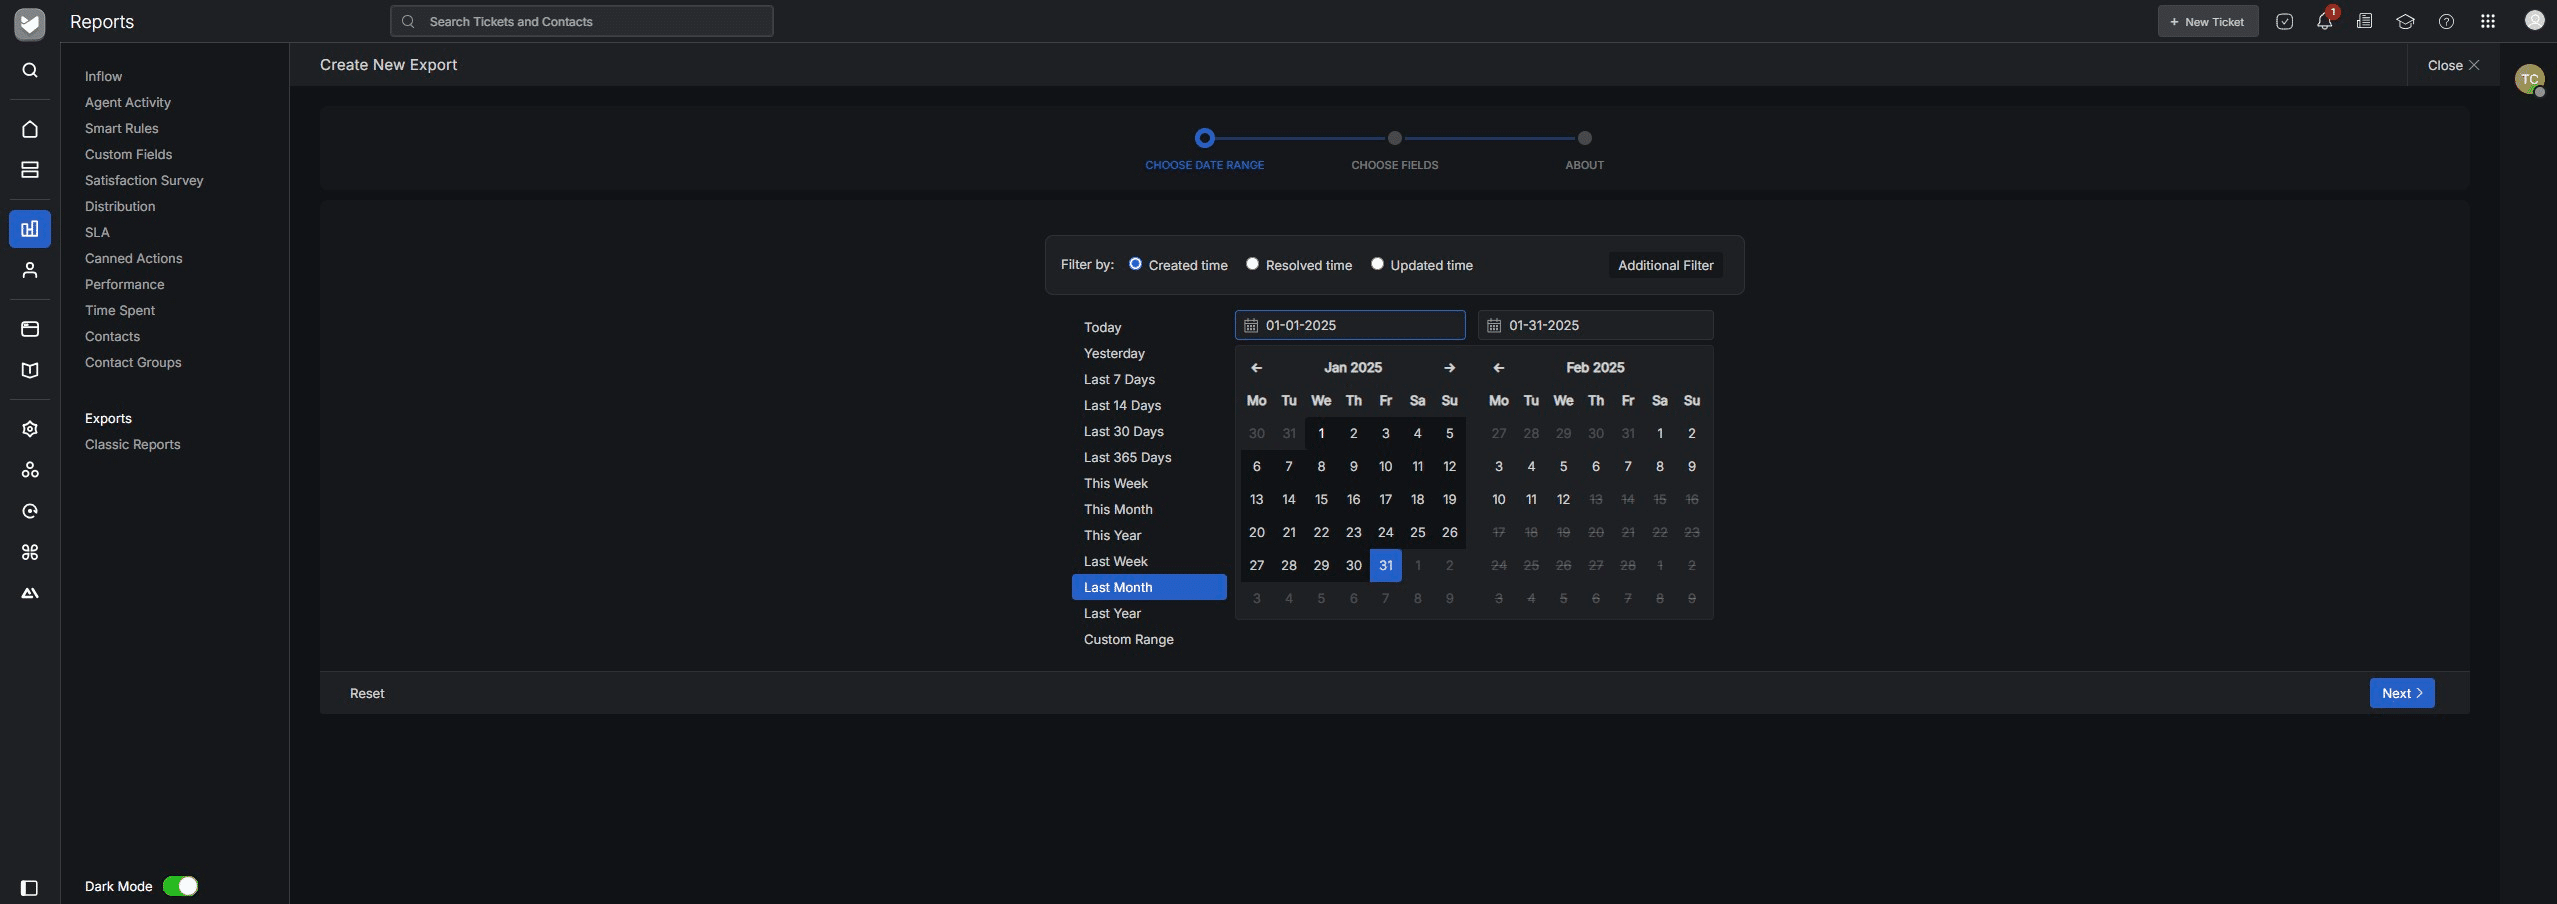Click the contacts person icon in sidebar

coord(30,270)
